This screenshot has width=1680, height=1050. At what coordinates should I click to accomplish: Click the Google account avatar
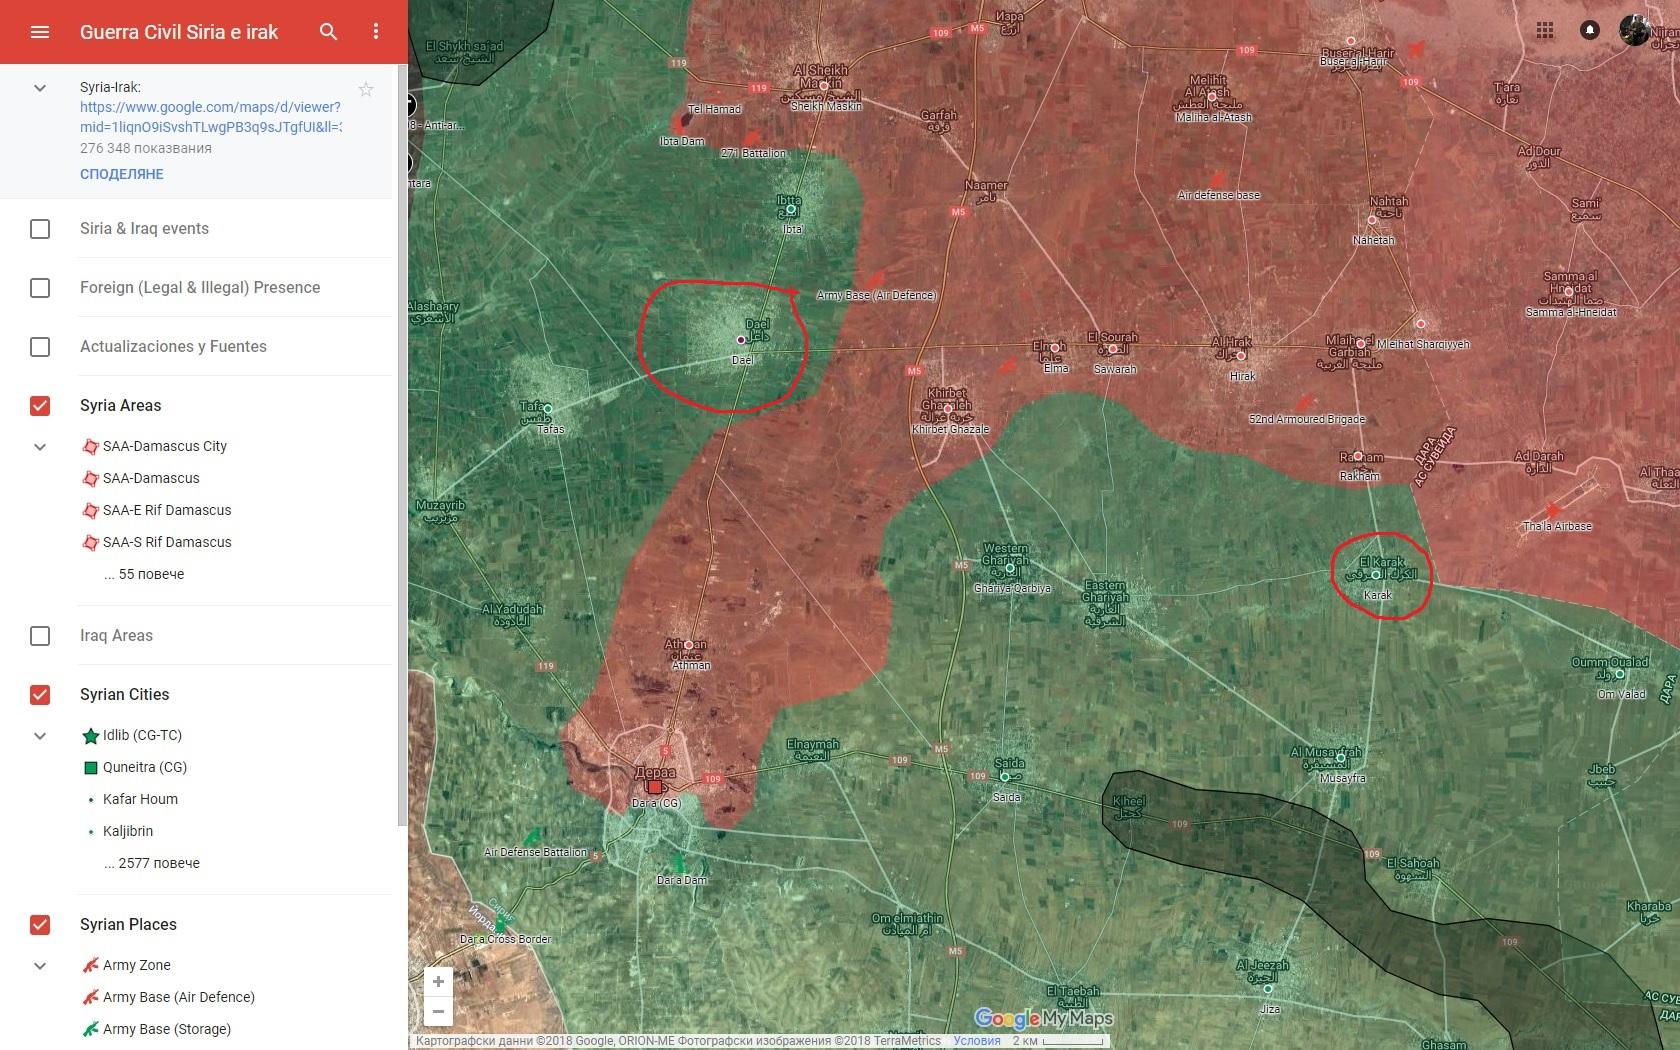click(x=1634, y=30)
